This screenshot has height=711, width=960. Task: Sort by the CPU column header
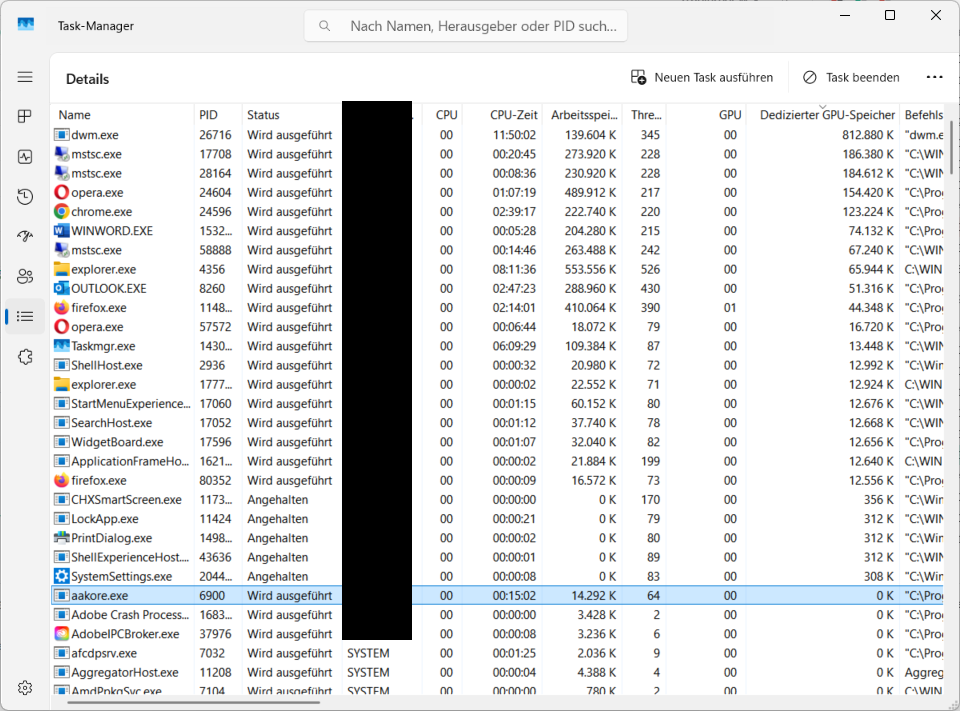point(443,115)
